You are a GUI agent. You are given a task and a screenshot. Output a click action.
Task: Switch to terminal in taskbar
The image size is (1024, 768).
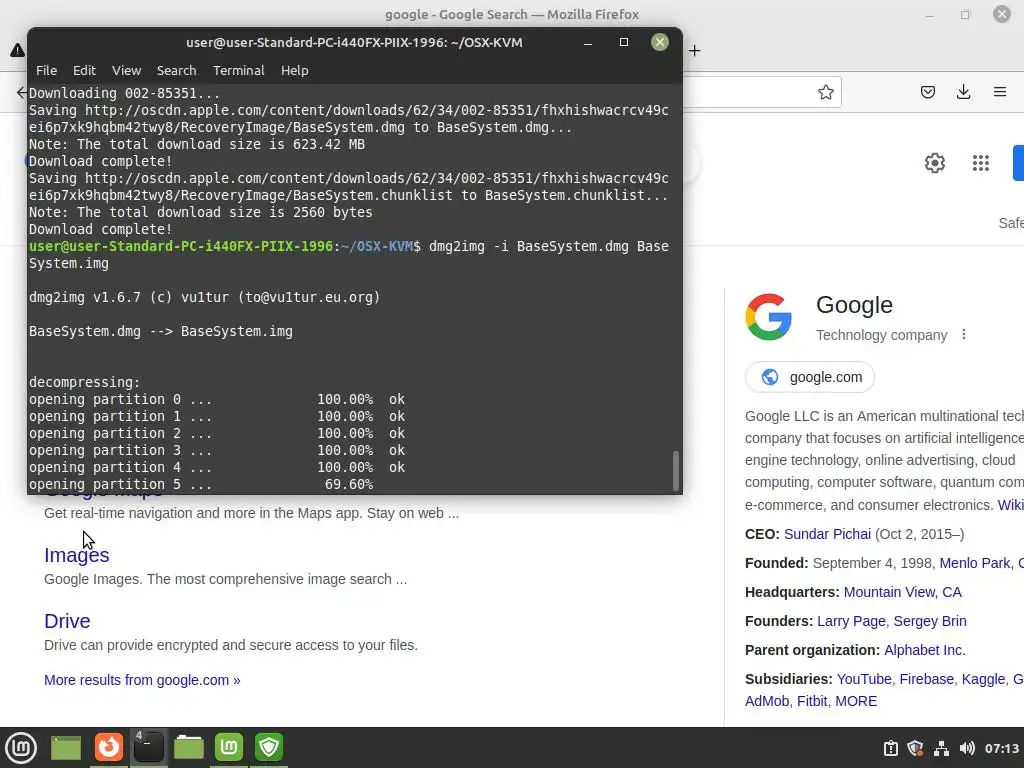click(x=149, y=747)
